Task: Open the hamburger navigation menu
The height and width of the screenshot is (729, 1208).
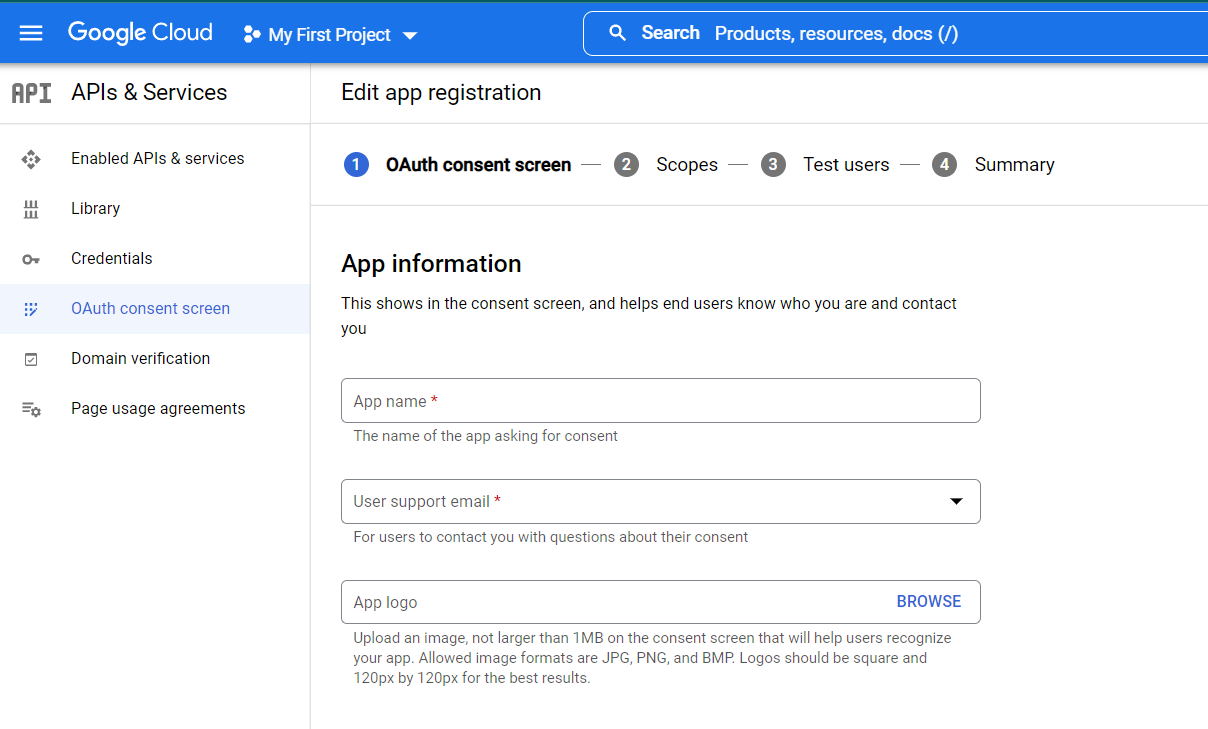Action: [31, 34]
